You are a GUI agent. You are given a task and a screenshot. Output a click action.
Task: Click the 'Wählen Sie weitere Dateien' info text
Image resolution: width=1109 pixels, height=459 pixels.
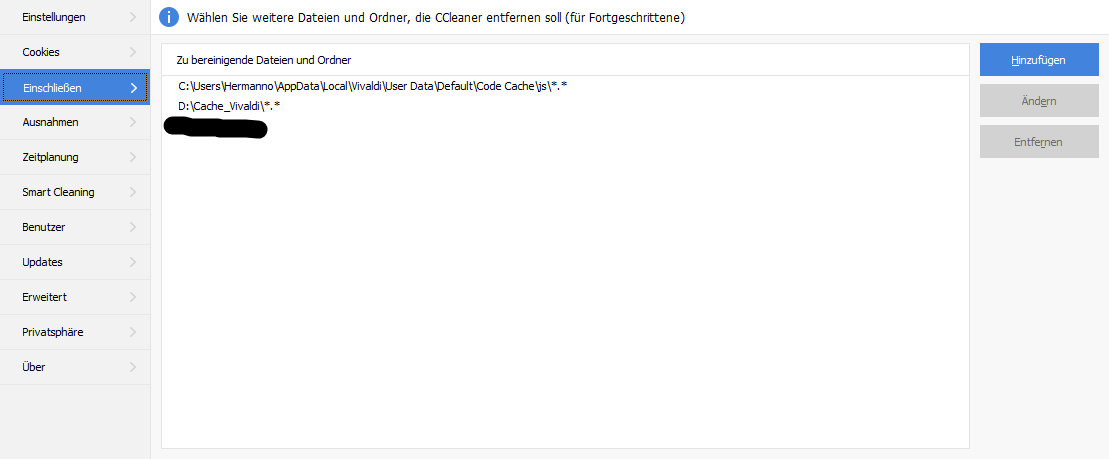point(436,18)
